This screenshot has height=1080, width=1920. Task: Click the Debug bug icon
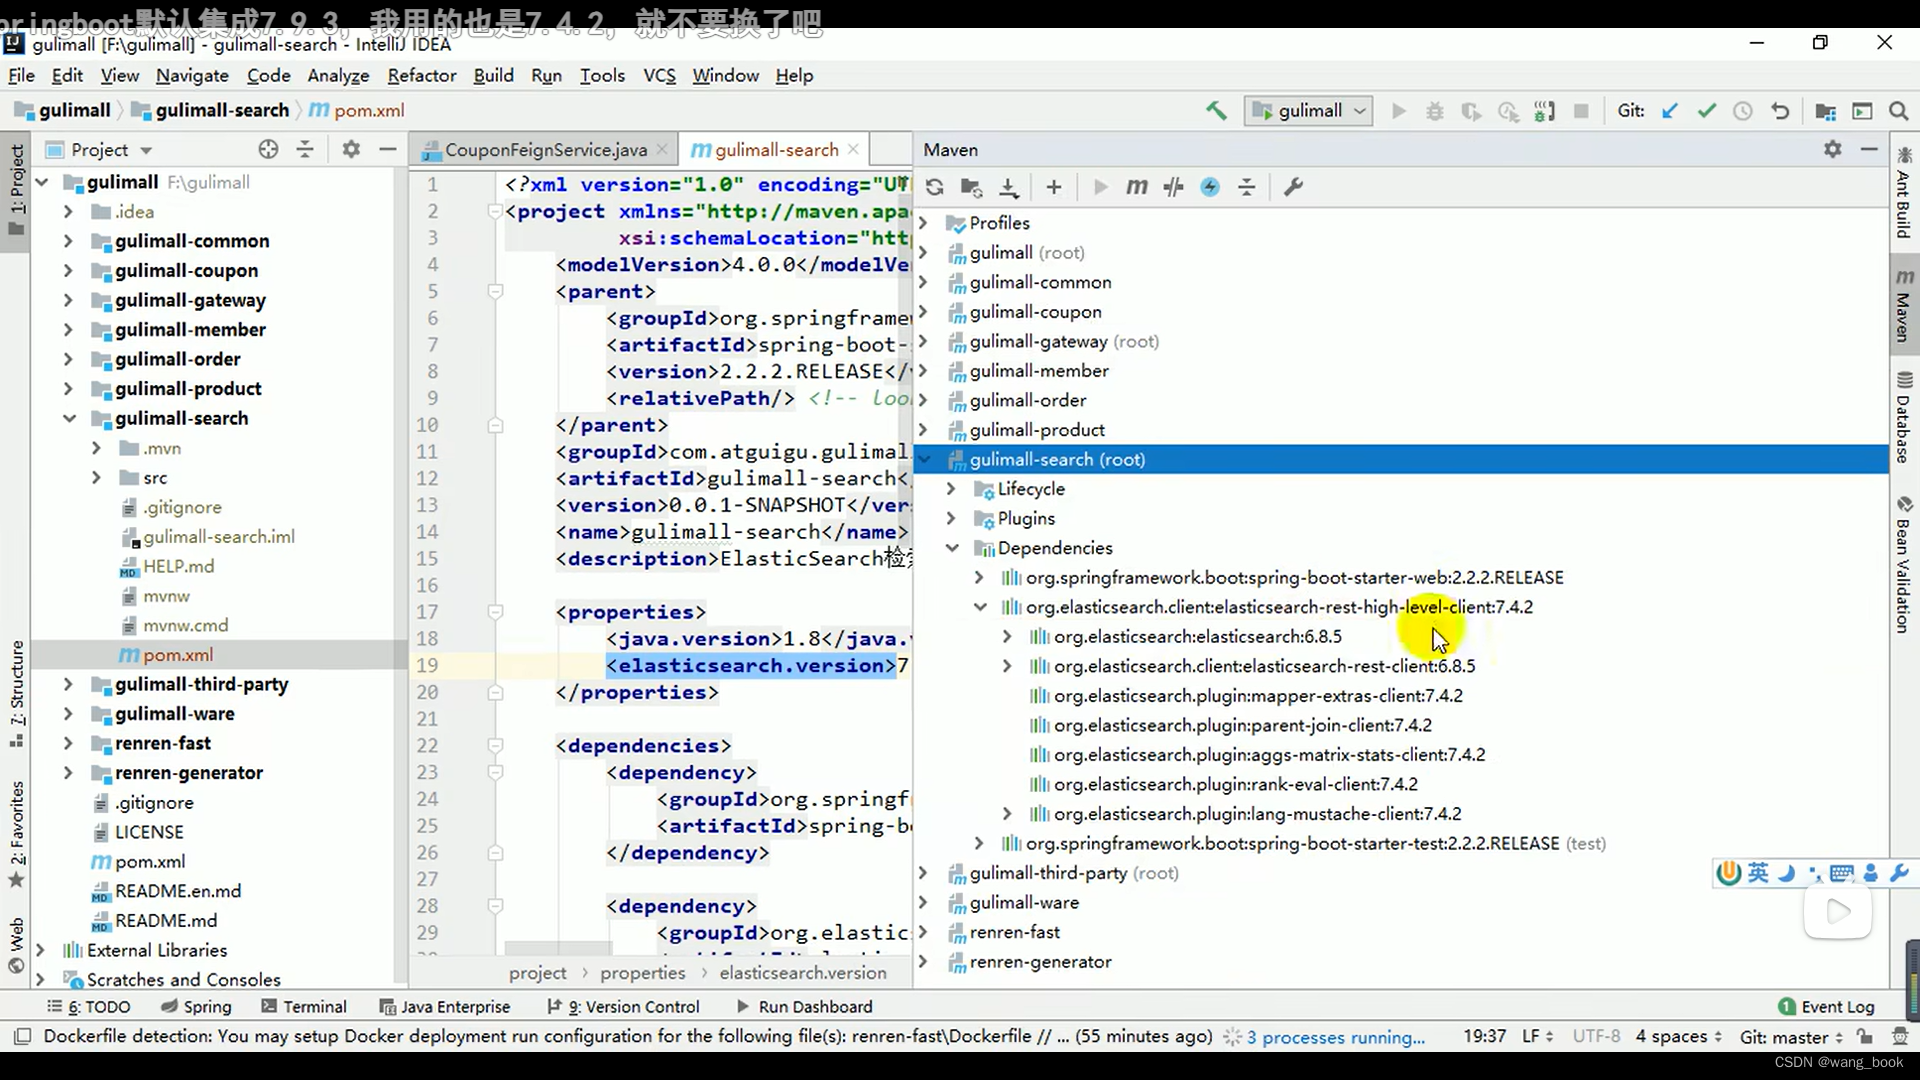(x=1434, y=111)
